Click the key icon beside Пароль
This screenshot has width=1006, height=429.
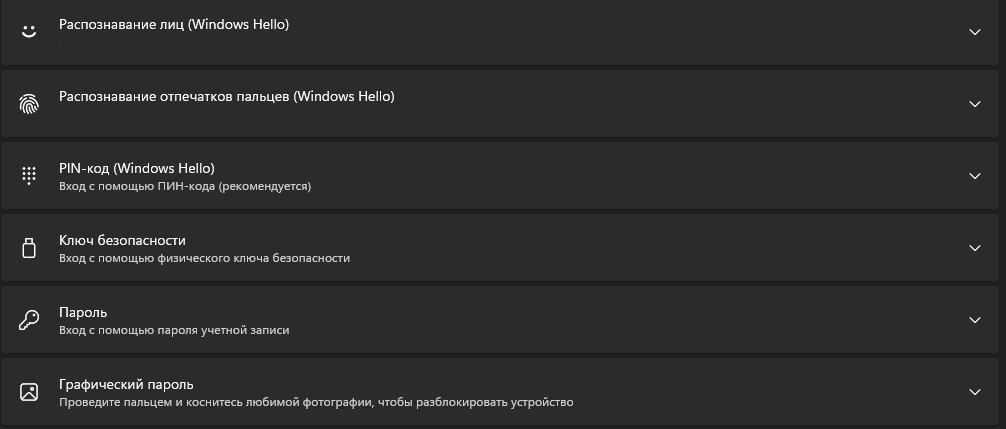tap(28, 320)
